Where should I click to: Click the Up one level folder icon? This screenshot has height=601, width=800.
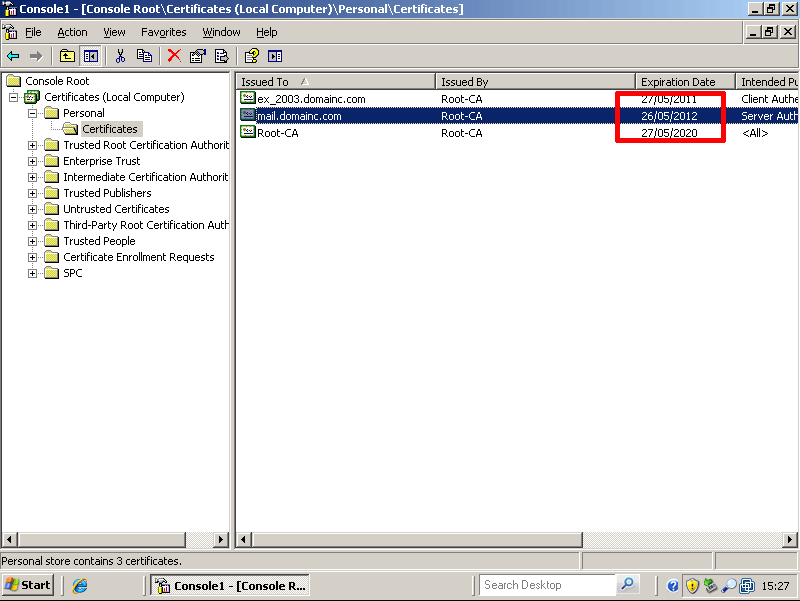click(x=67, y=56)
